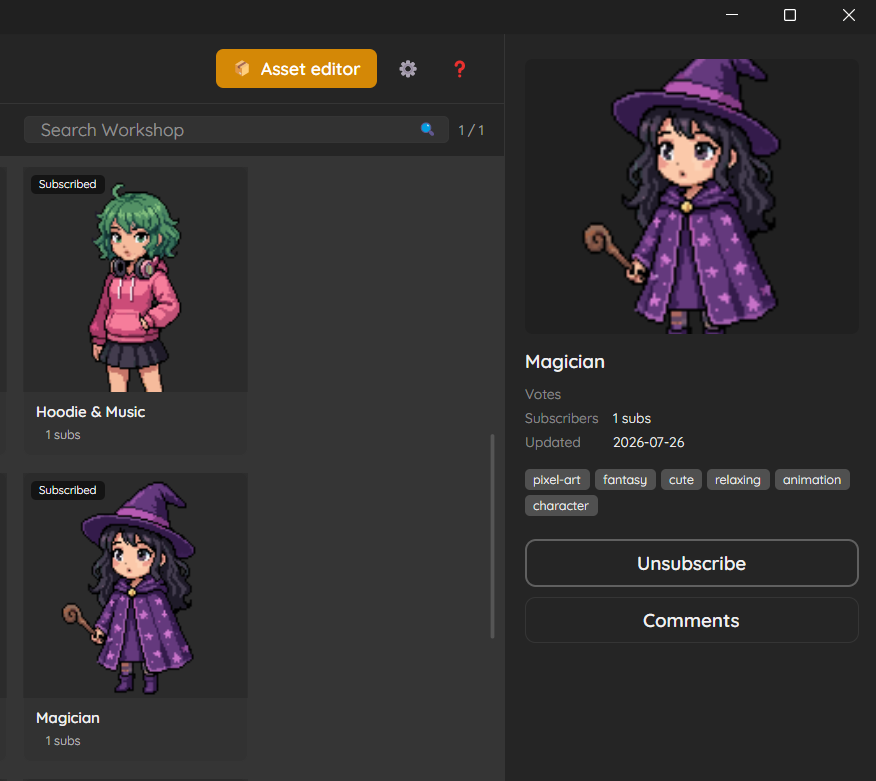This screenshot has height=781, width=876.
Task: Click the updated date 2026-07-26
Action: tap(649, 442)
